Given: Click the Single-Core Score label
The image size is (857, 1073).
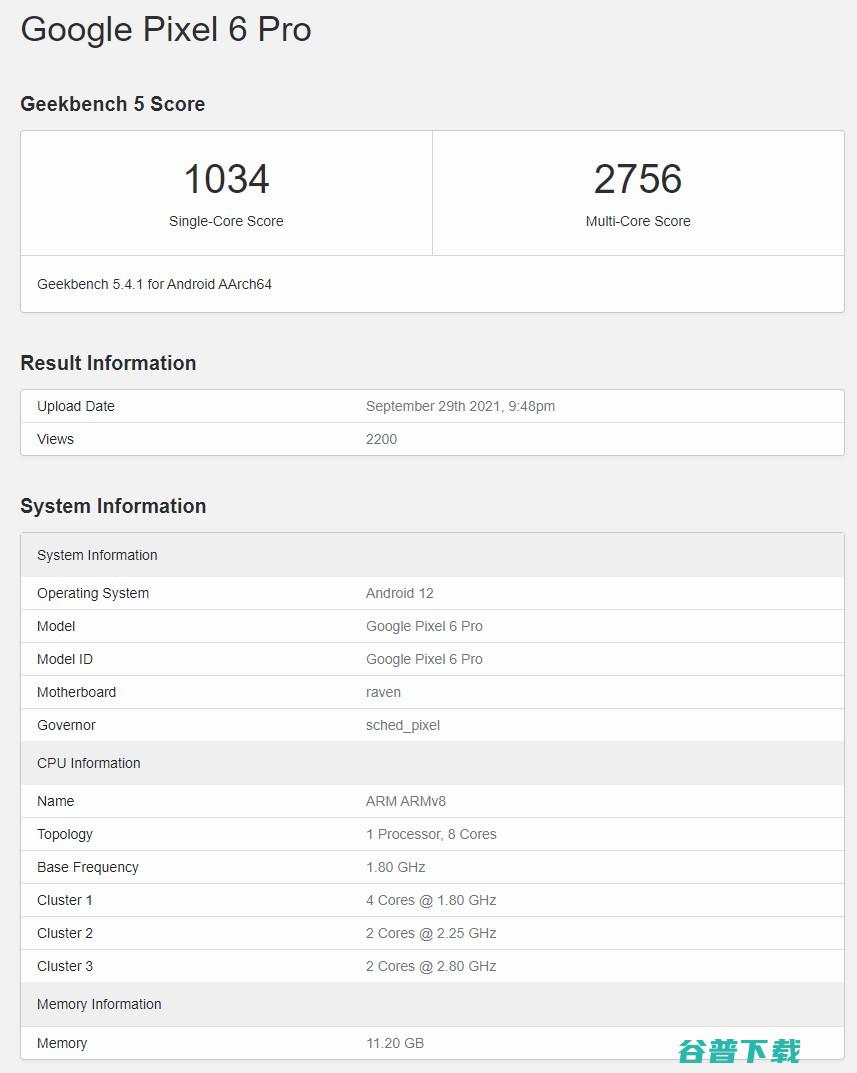Looking at the screenshot, I should 227,221.
